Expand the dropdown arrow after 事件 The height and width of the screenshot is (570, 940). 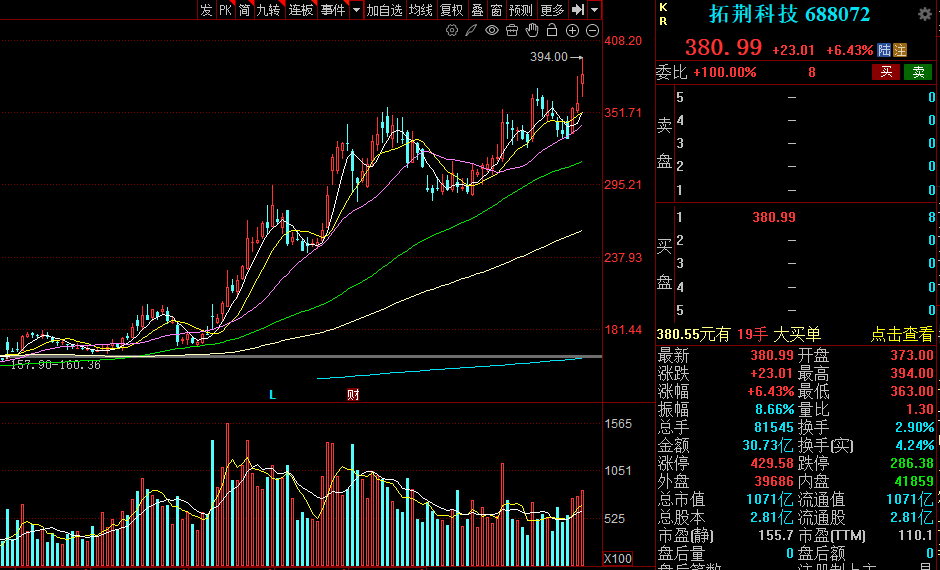tap(354, 10)
